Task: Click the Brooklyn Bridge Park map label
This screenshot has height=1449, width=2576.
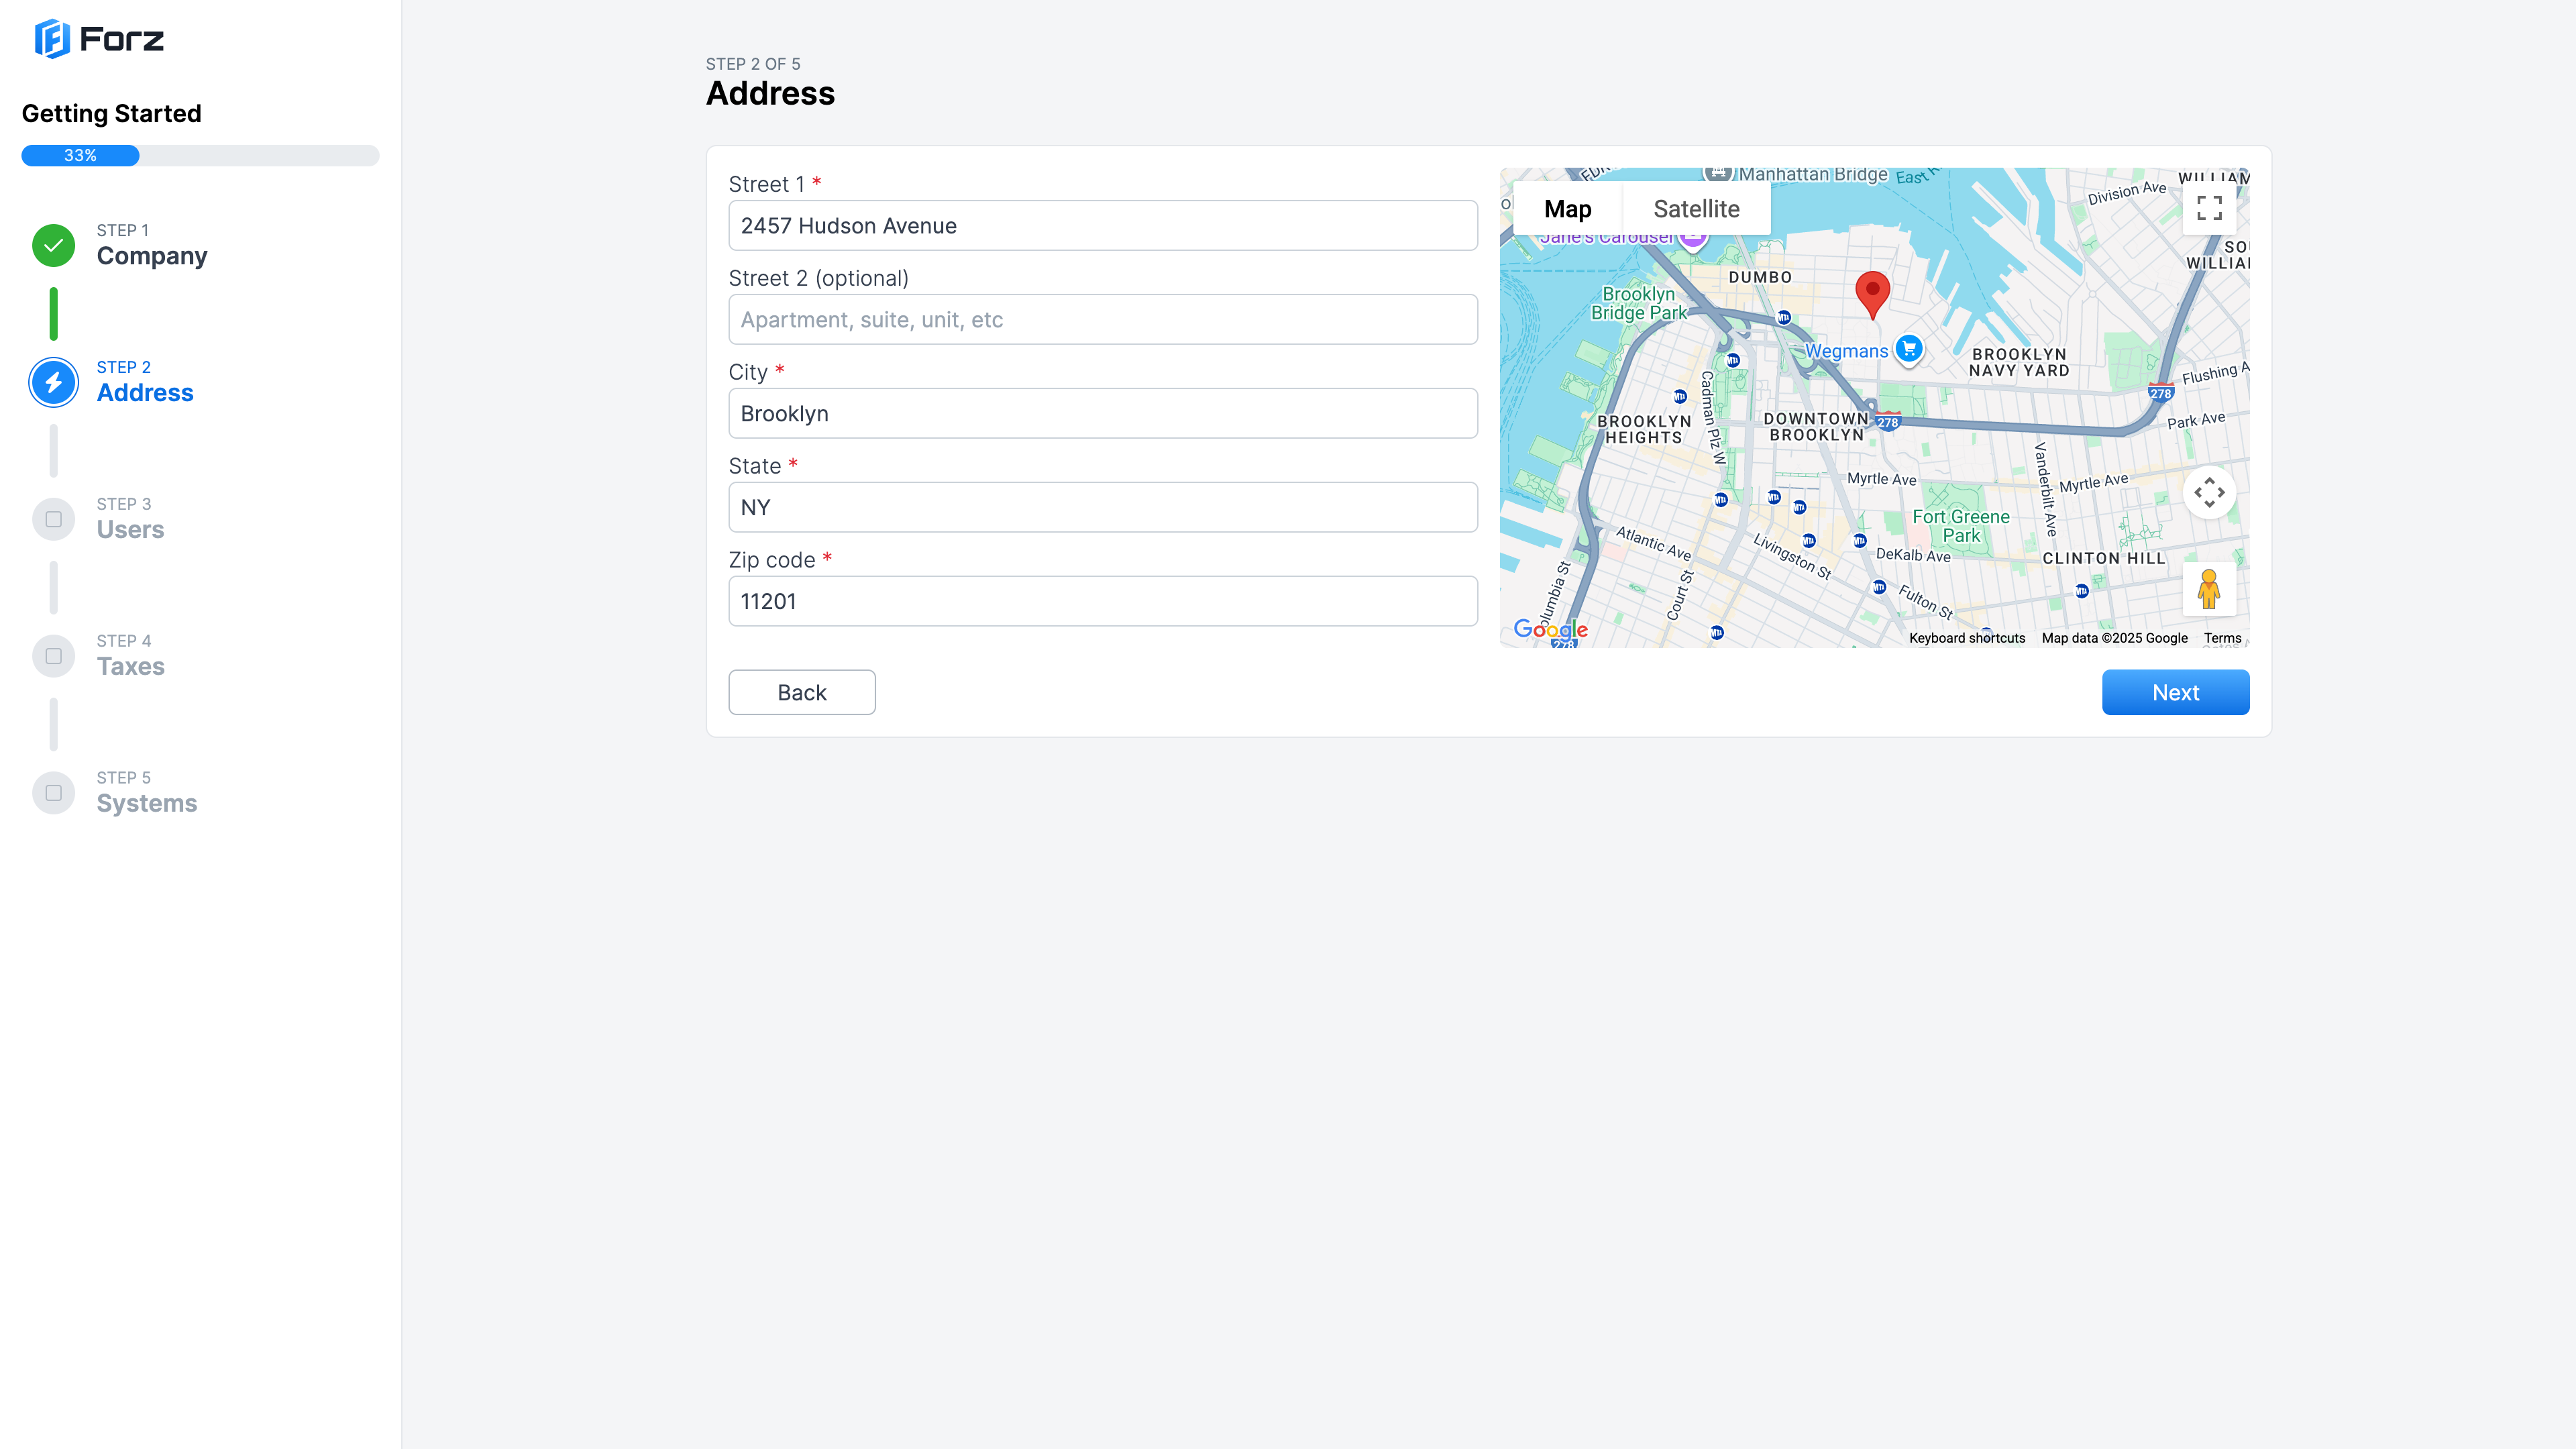Action: pyautogui.click(x=1638, y=303)
